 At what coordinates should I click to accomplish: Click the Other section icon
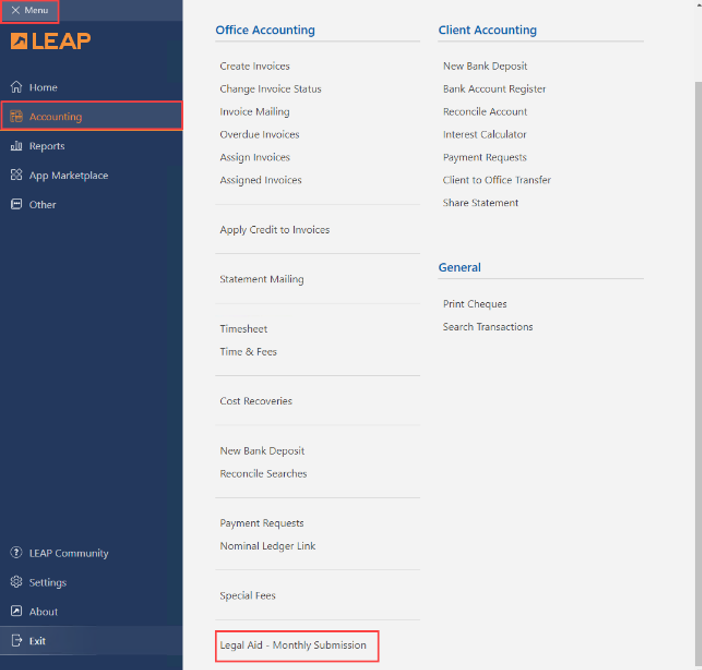pos(16,204)
